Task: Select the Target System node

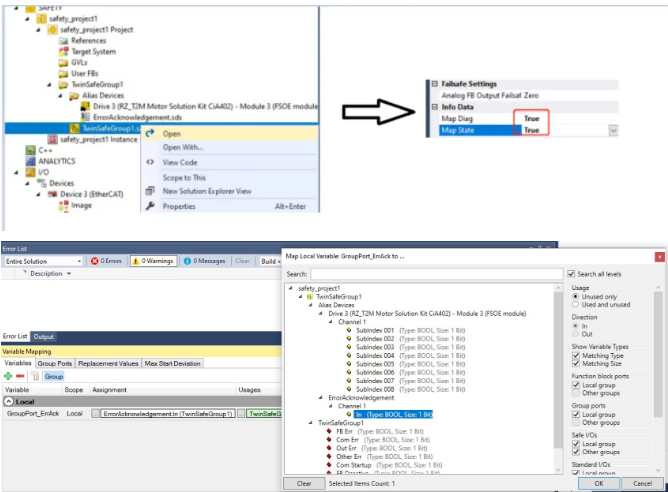Action: pyautogui.click(x=92, y=51)
